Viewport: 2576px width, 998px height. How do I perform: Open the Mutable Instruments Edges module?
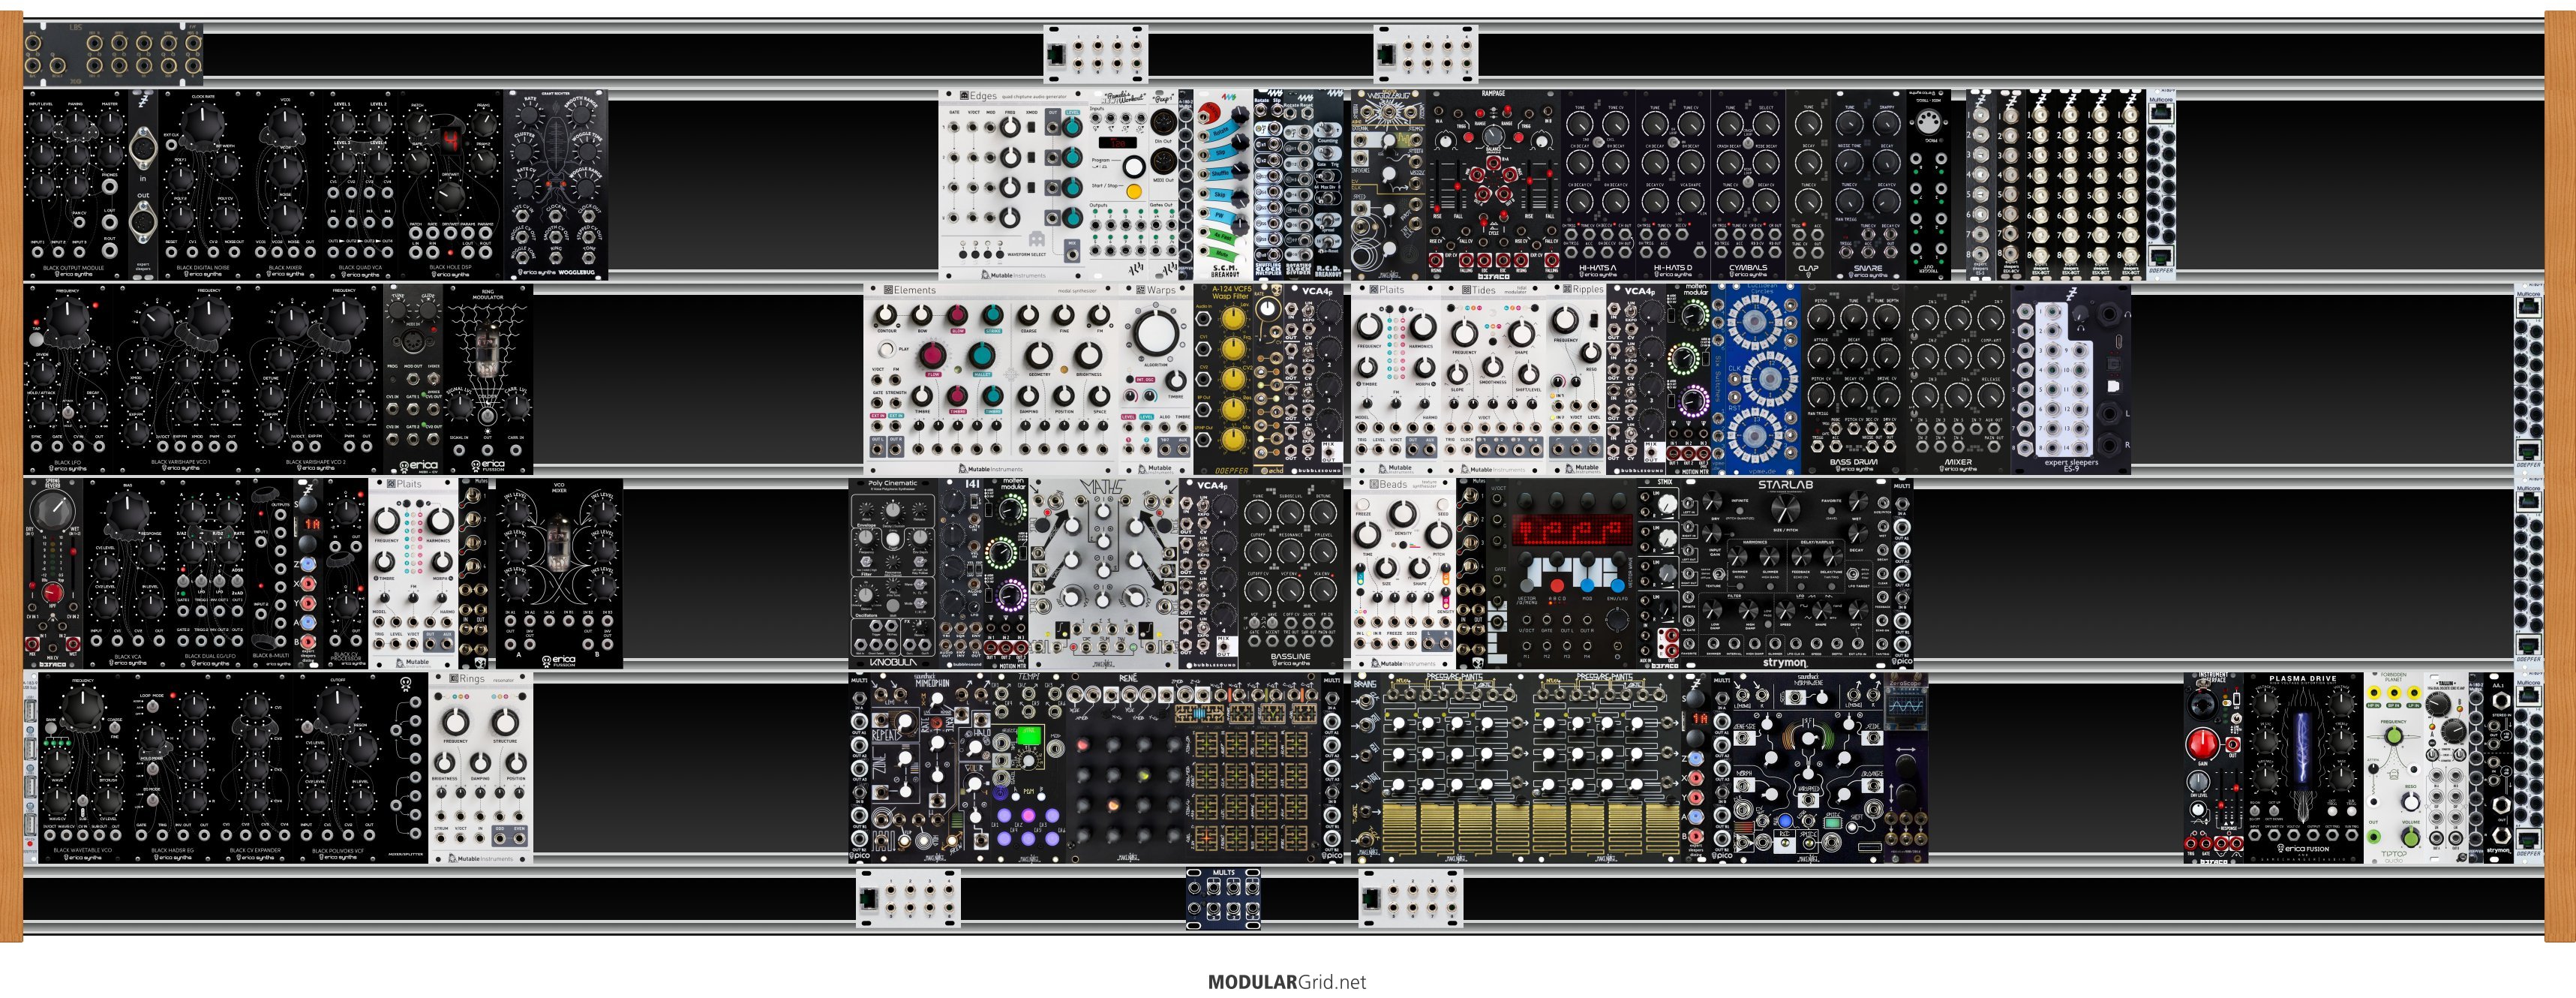pos(1013,185)
